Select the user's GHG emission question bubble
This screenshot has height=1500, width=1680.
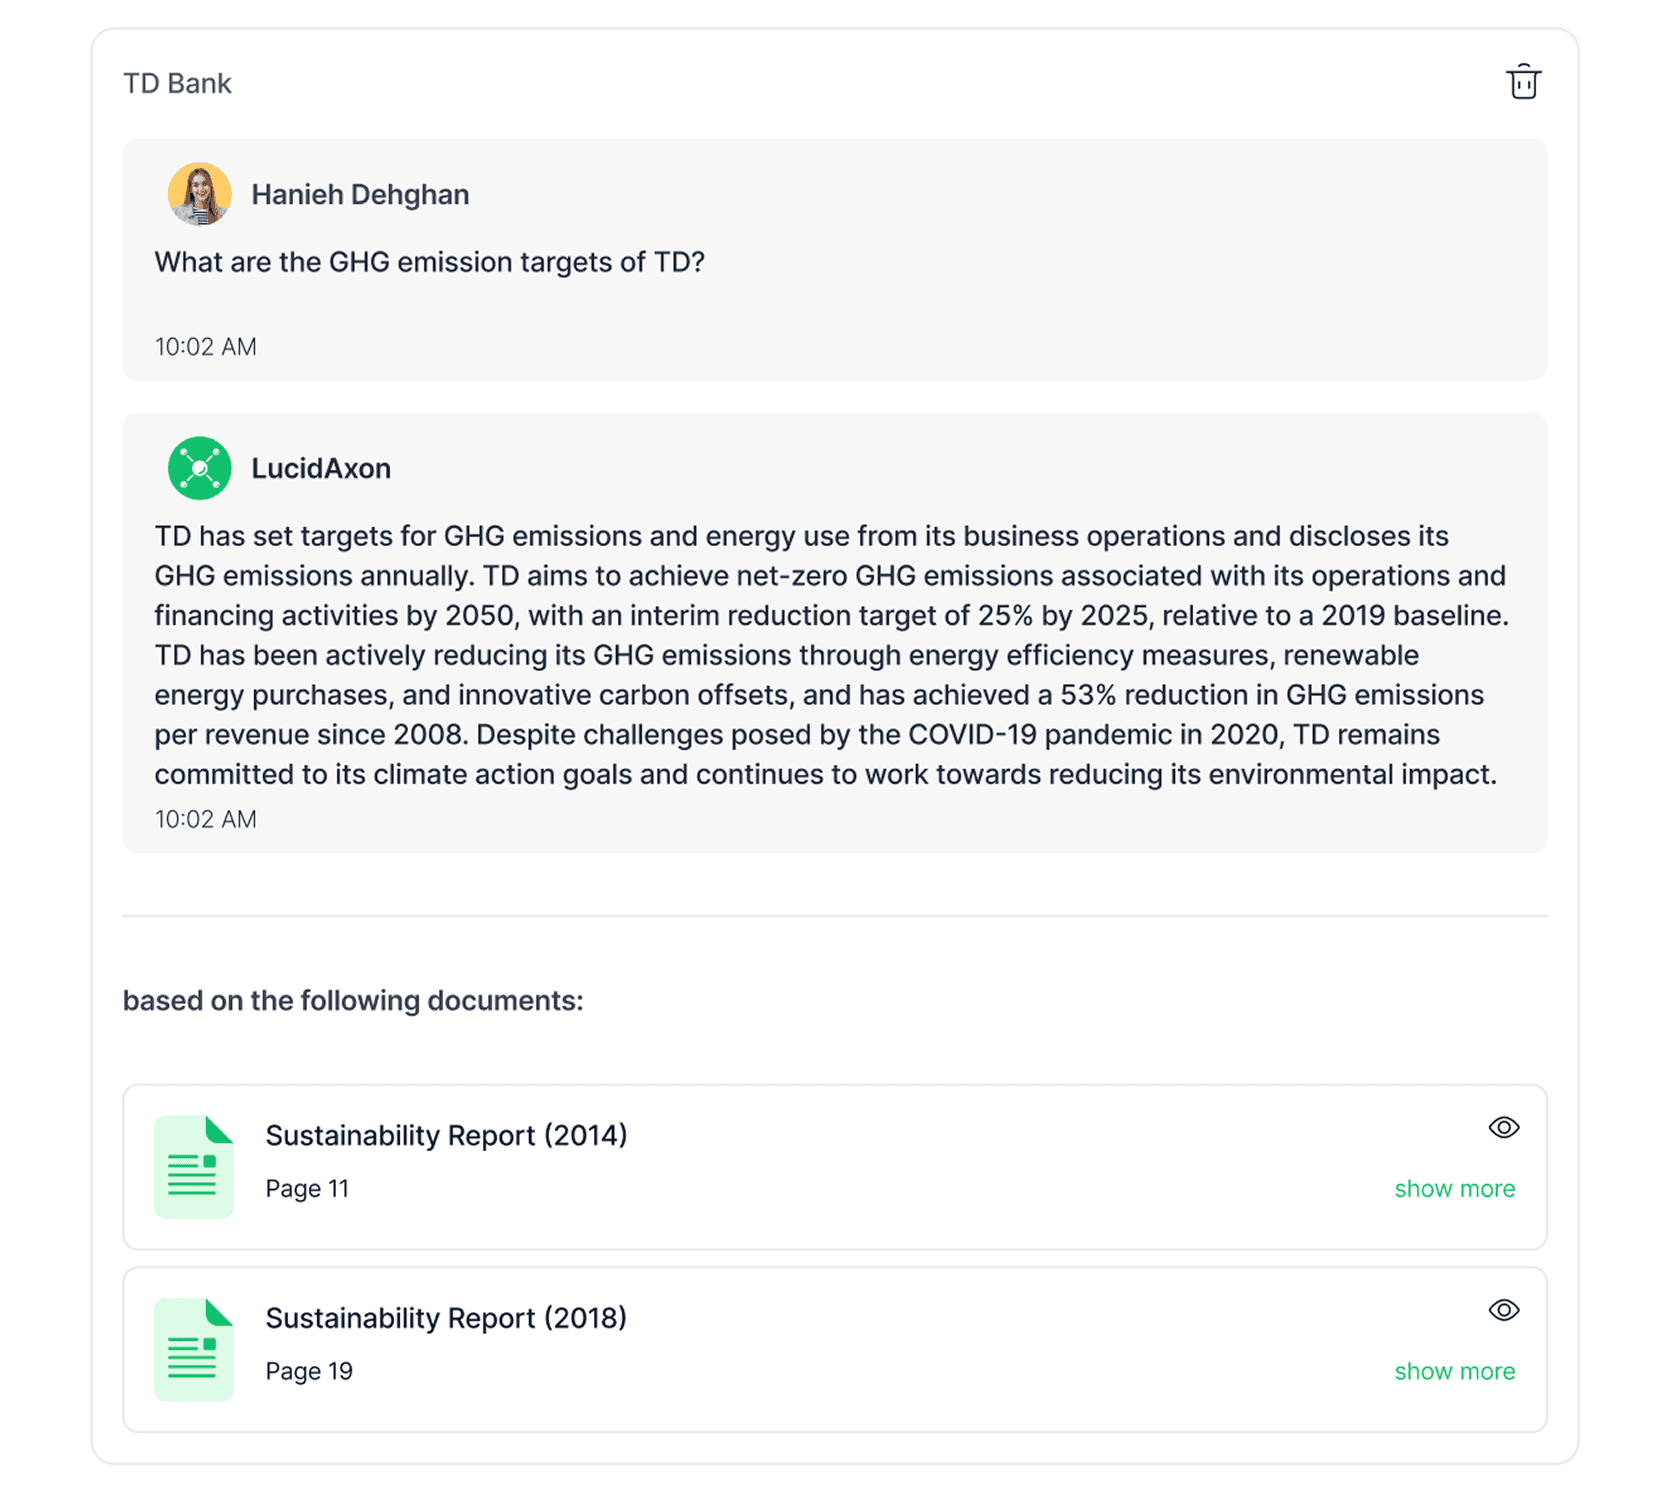click(x=430, y=262)
